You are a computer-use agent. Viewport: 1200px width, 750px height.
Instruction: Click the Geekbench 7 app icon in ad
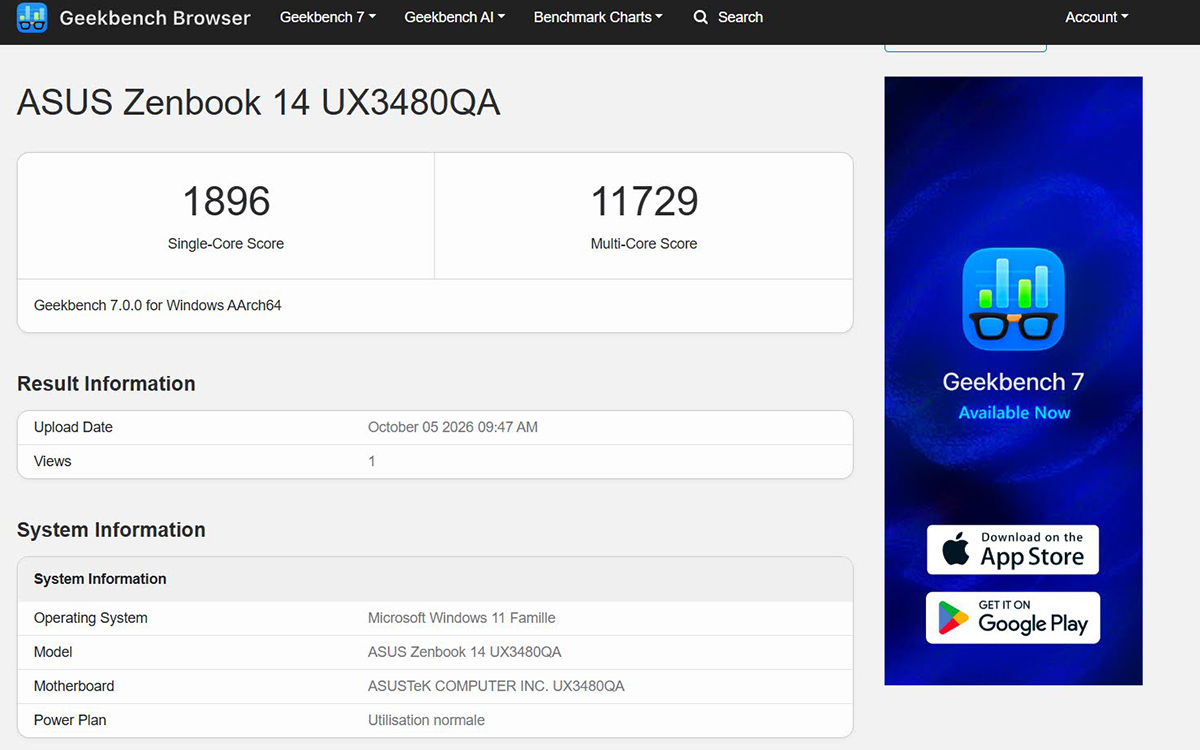[1013, 299]
